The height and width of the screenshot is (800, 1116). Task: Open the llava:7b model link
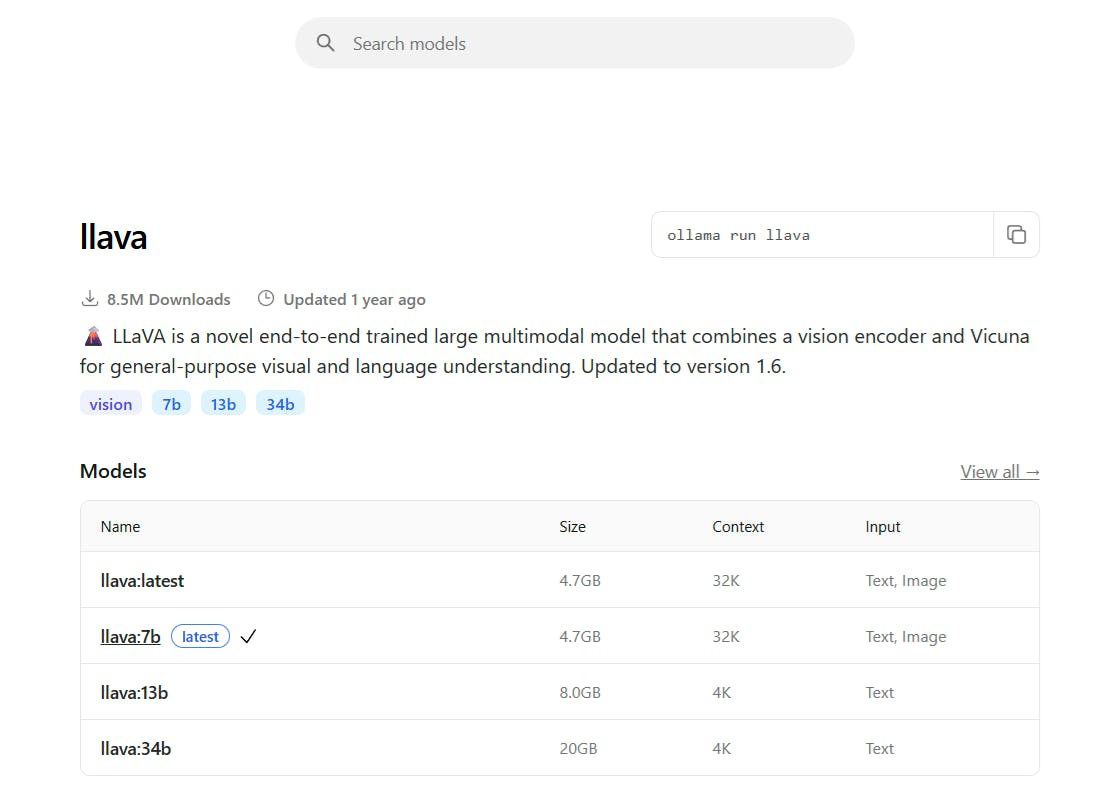click(x=130, y=637)
